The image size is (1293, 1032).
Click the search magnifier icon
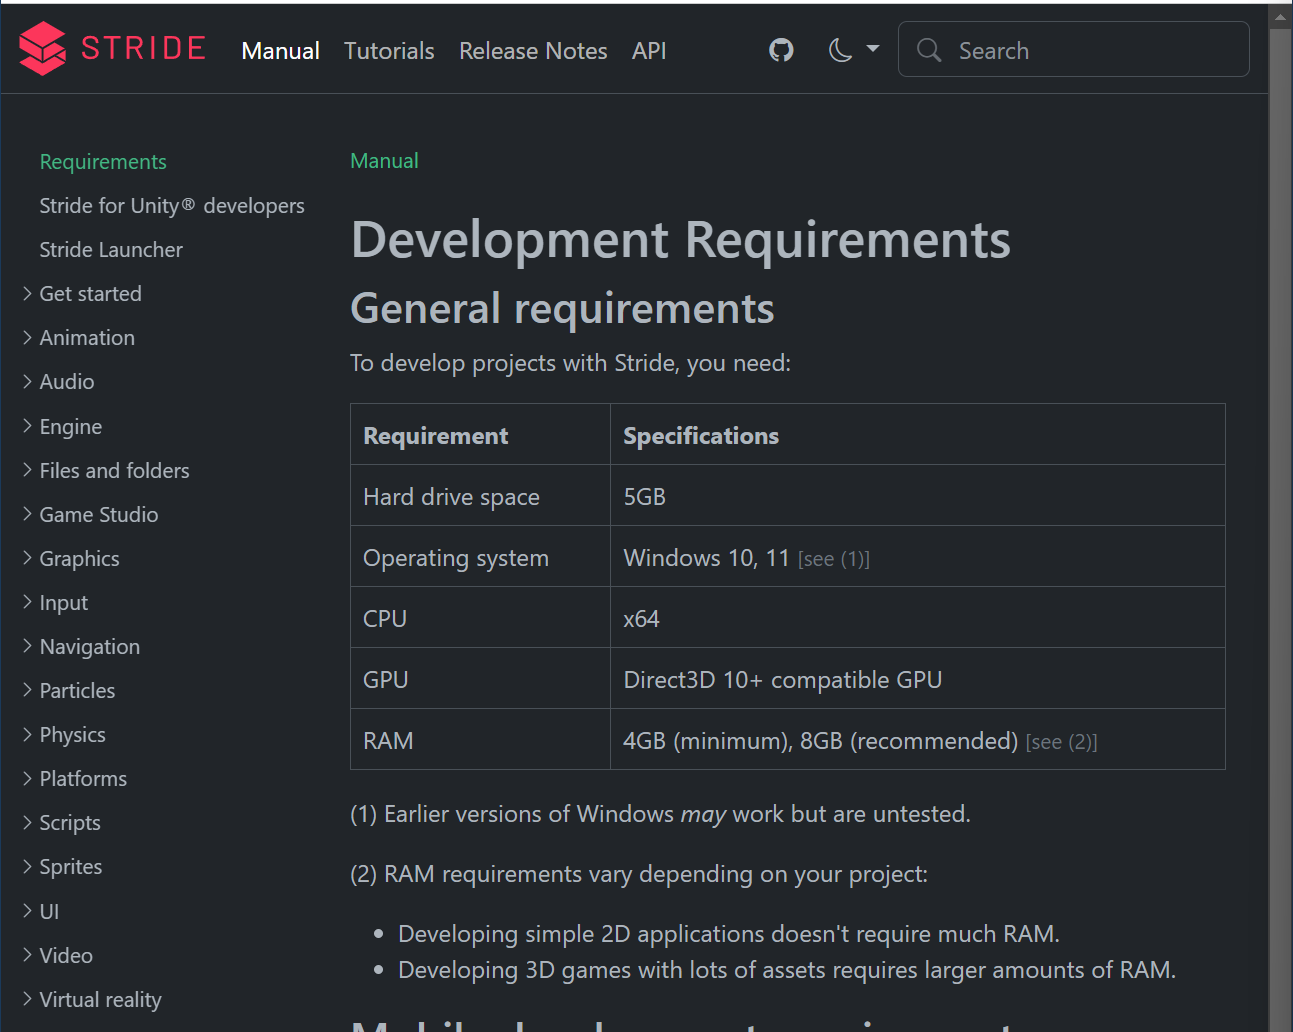928,49
